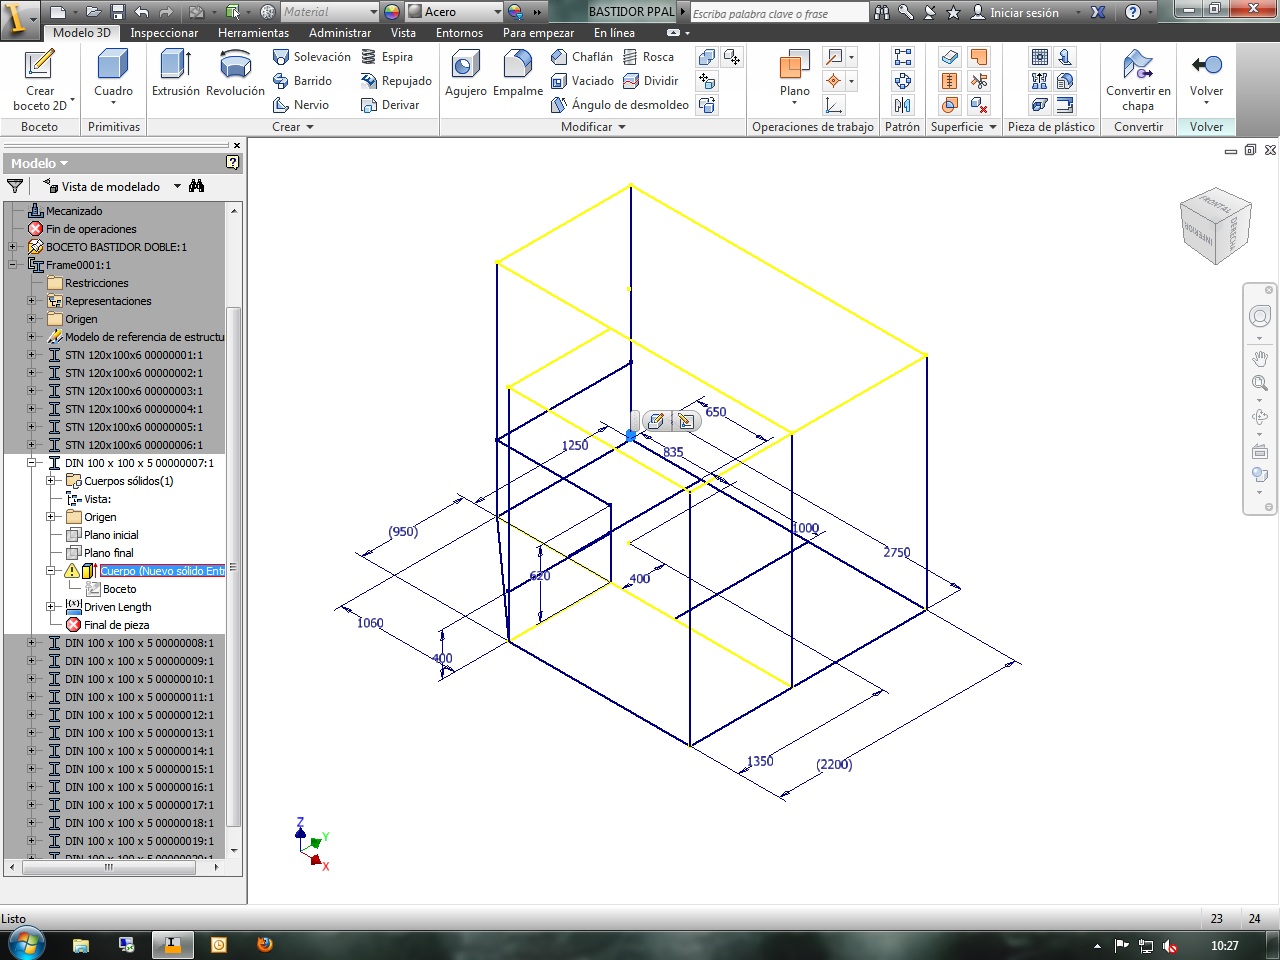
Task: Expand the Cuerpos sólidos(1) node
Action: (51, 481)
